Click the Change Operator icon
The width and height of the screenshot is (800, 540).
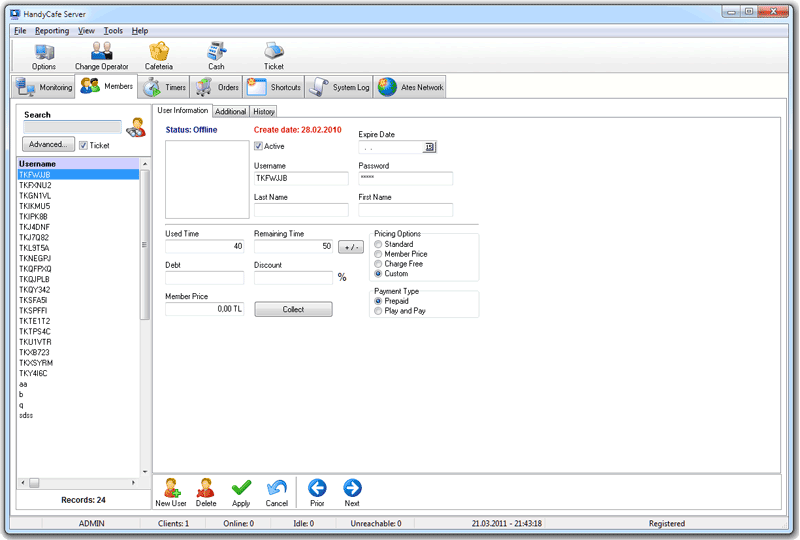101,52
